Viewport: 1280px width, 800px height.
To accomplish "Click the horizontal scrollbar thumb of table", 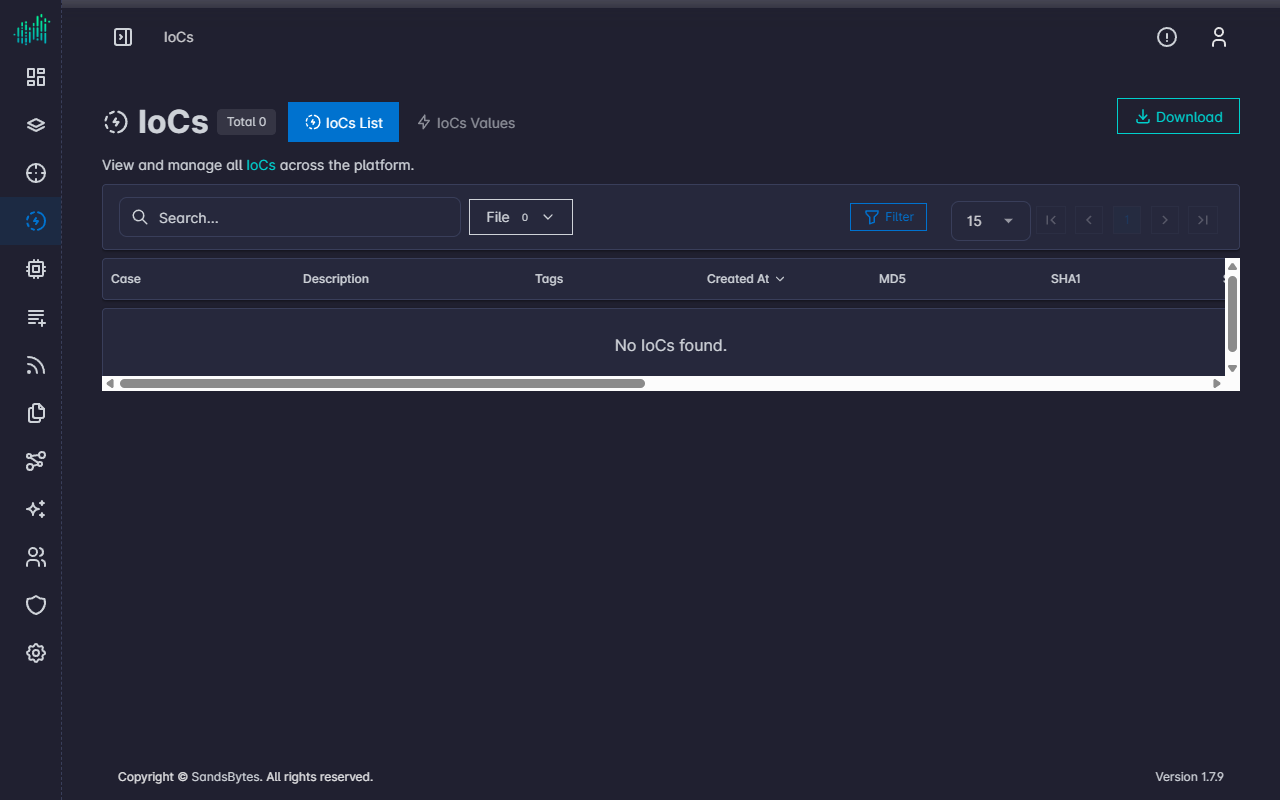I will click(382, 383).
